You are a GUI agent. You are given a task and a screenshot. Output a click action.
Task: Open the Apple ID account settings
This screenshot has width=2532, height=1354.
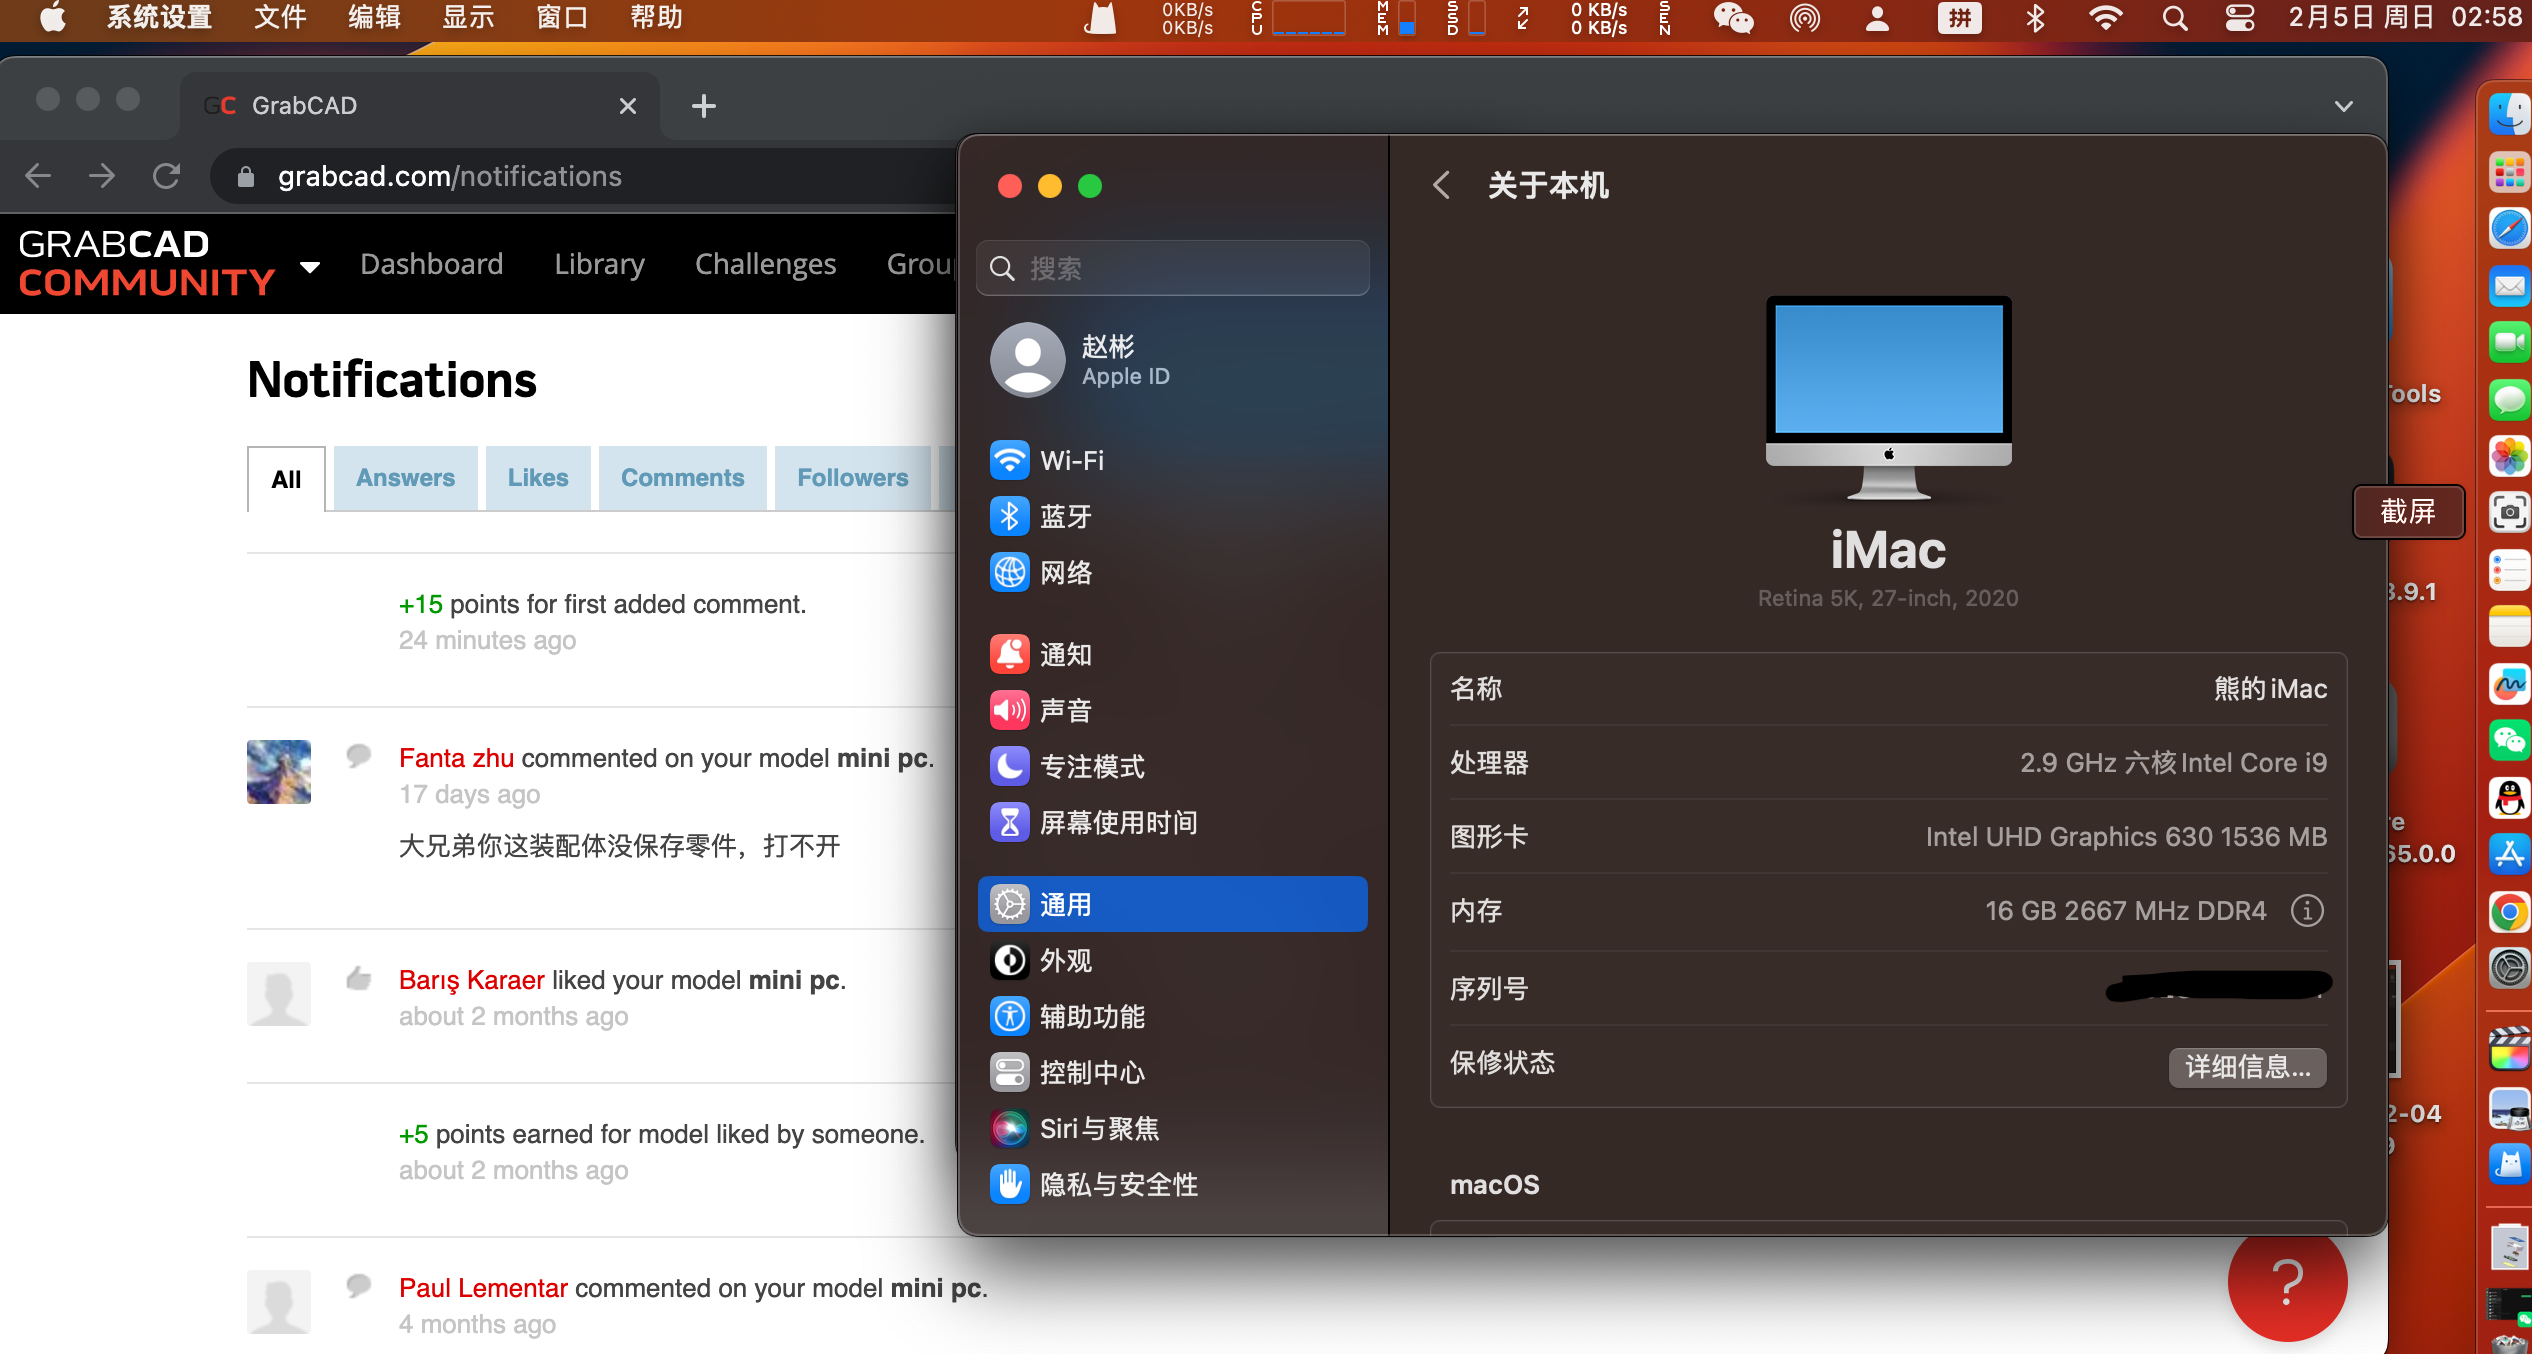[1172, 360]
